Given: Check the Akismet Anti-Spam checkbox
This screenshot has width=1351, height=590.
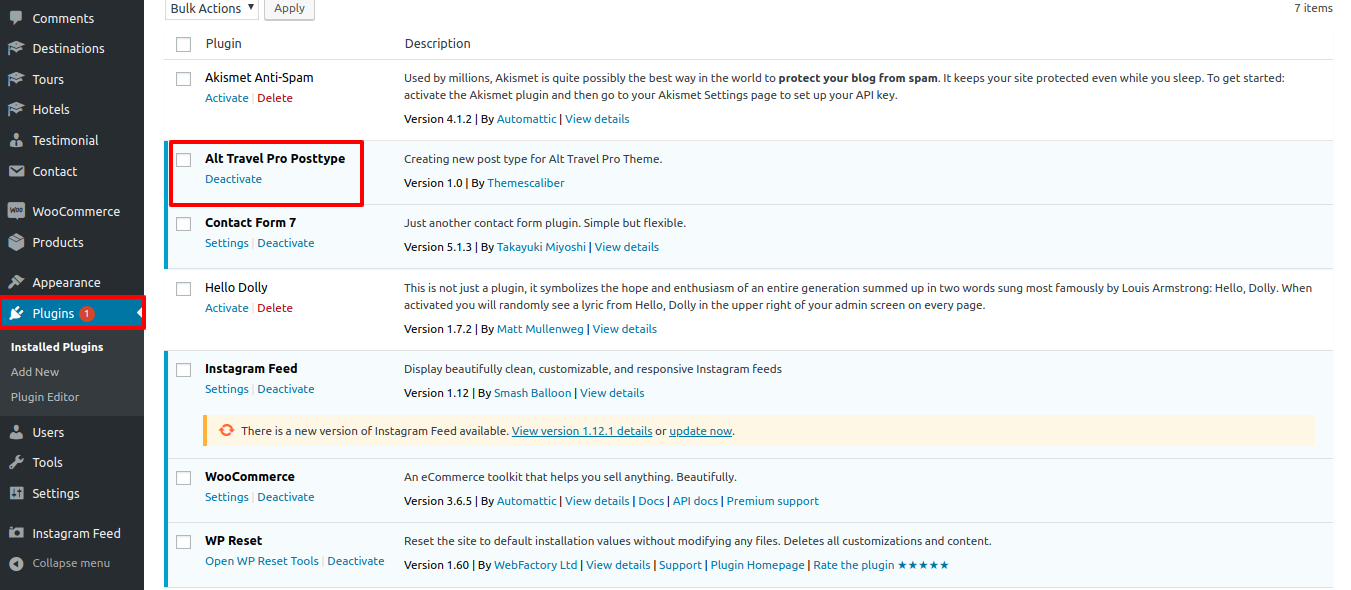Looking at the screenshot, I should click(x=183, y=78).
